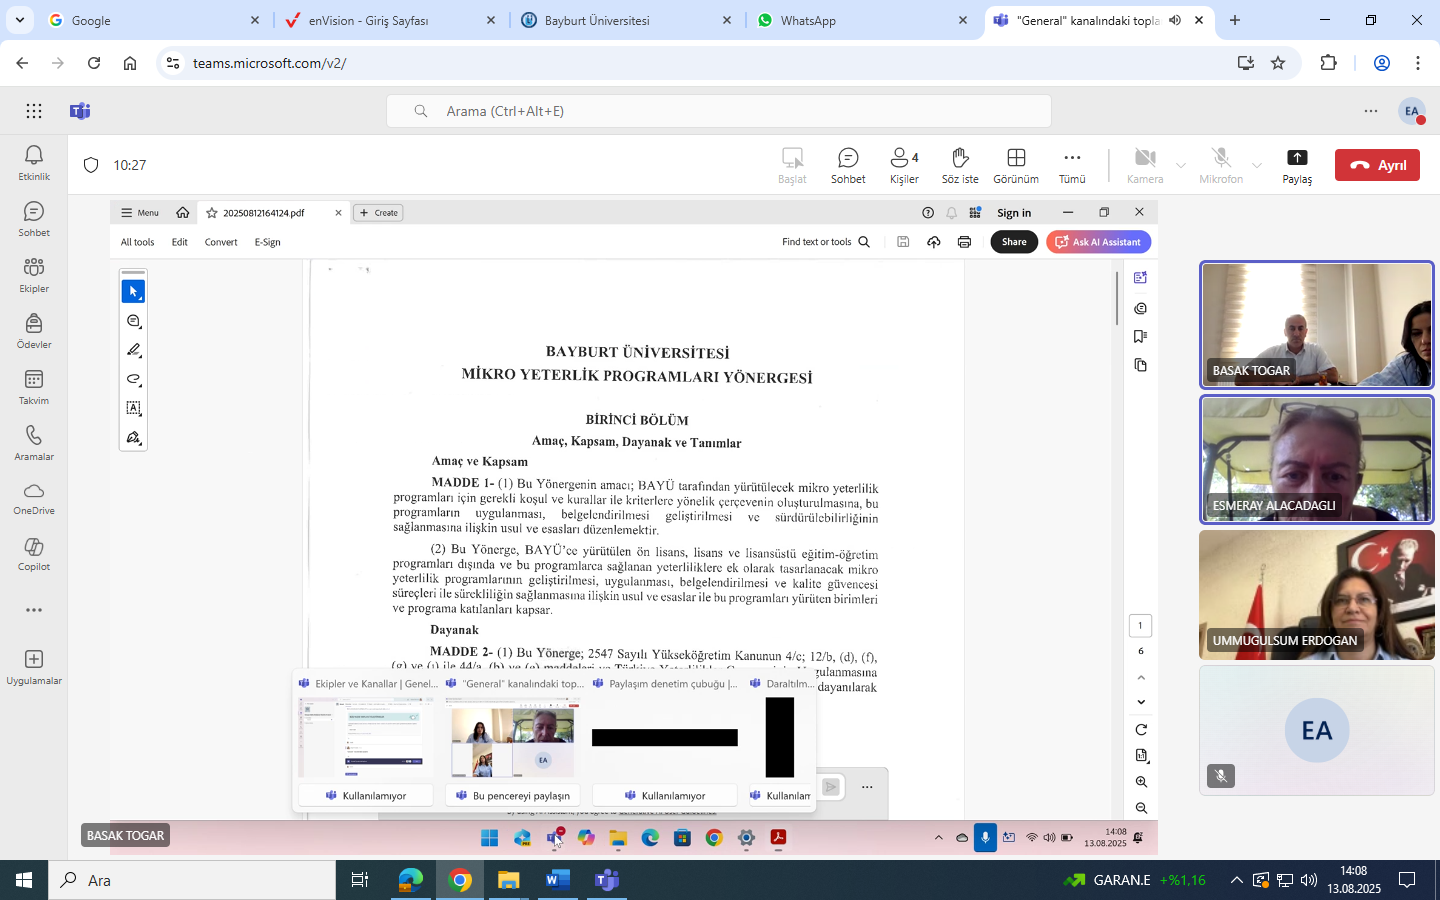This screenshot has height=900, width=1440.
Task: Open Takvim in the Teams sidebar
Action: point(34,386)
